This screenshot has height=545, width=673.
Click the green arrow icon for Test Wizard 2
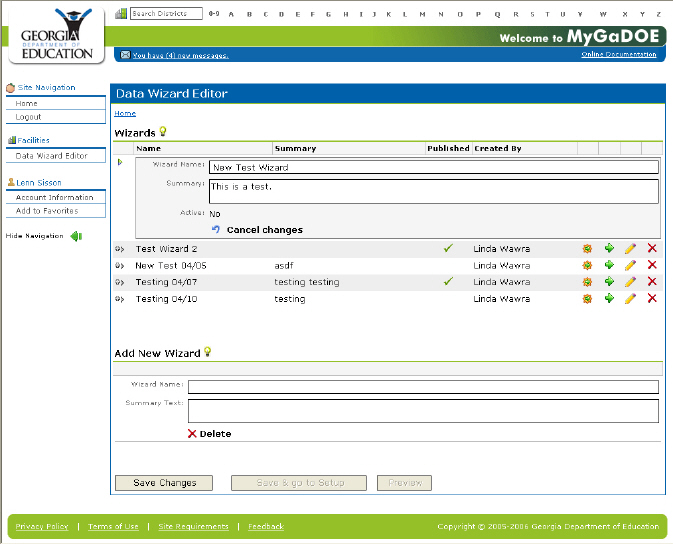click(609, 248)
